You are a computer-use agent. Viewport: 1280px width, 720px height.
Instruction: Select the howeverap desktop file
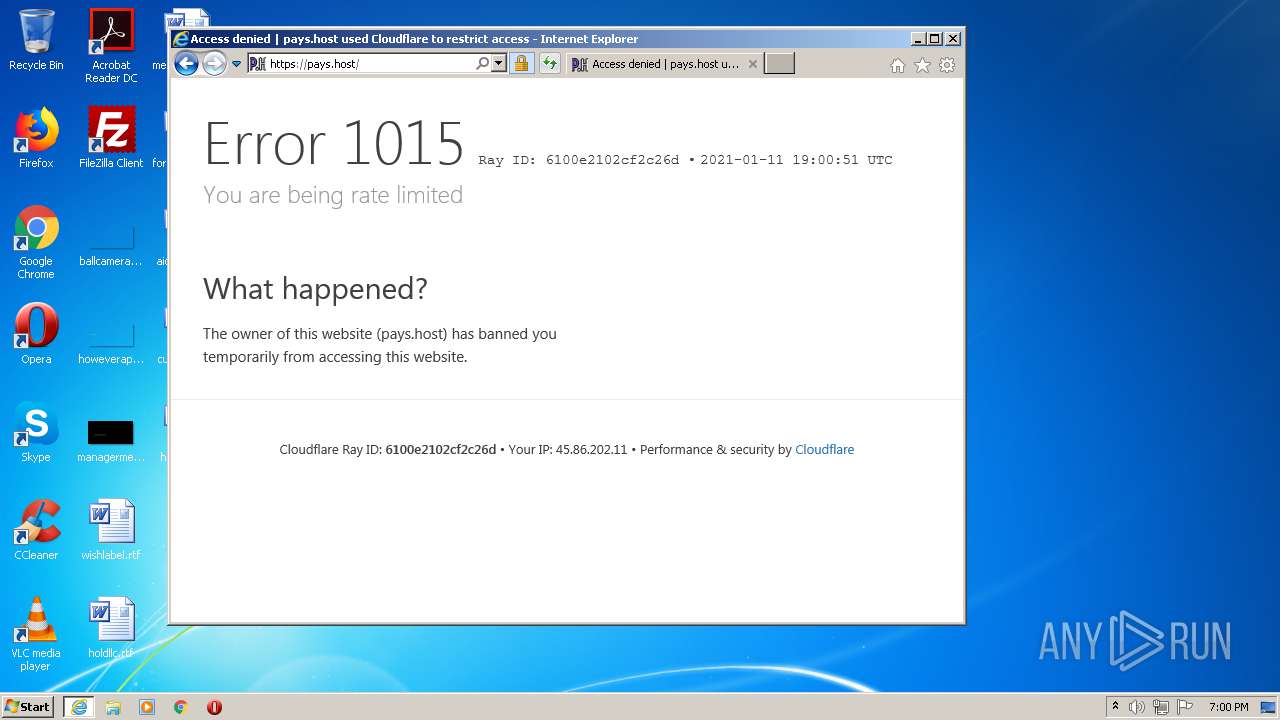click(111, 342)
